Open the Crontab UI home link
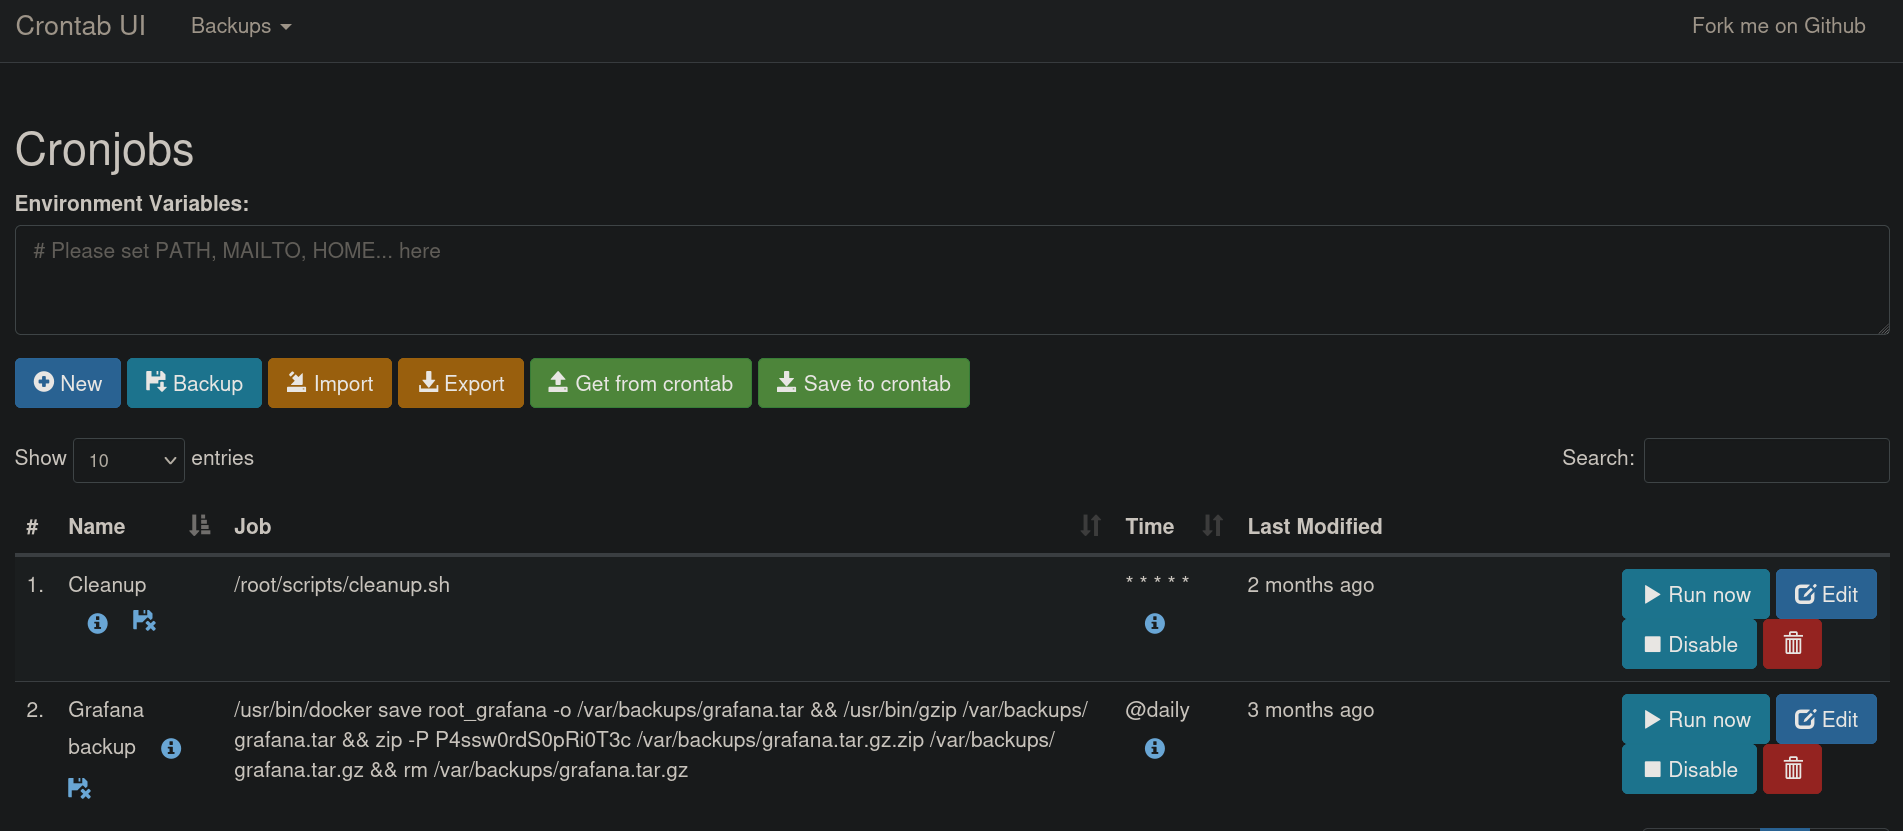 point(80,26)
